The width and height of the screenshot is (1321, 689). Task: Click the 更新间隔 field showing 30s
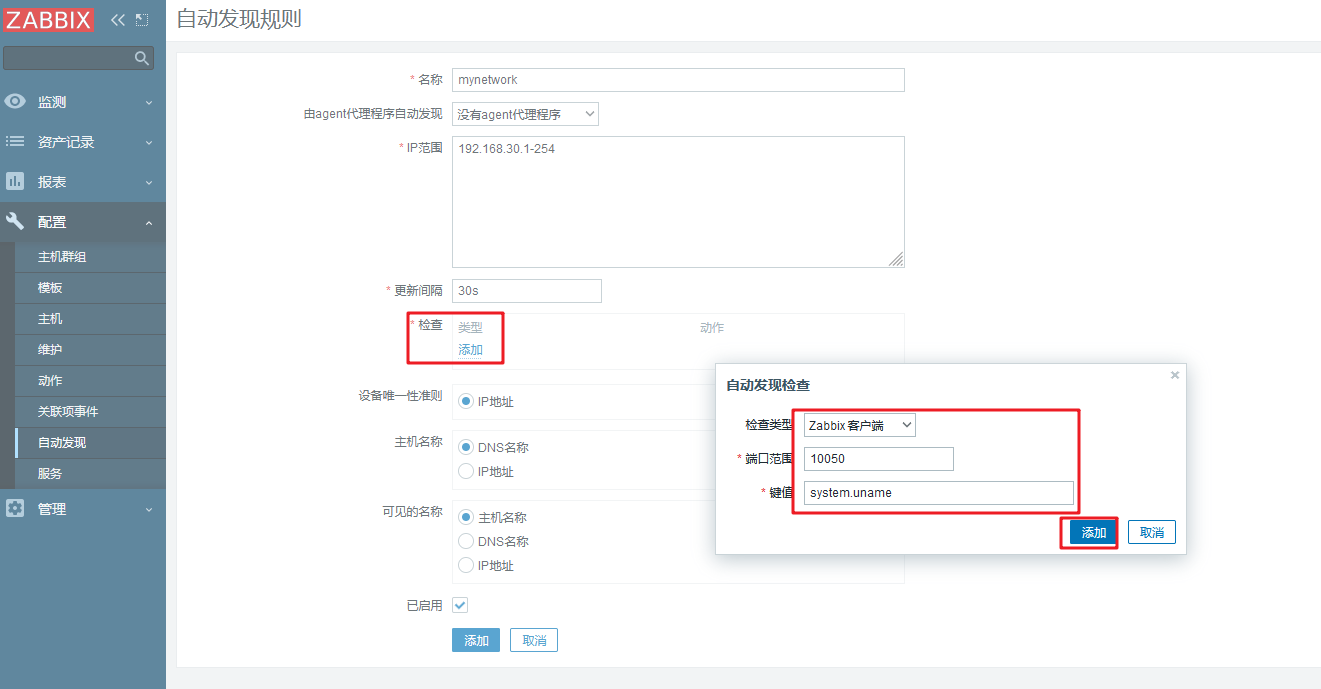coord(527,291)
